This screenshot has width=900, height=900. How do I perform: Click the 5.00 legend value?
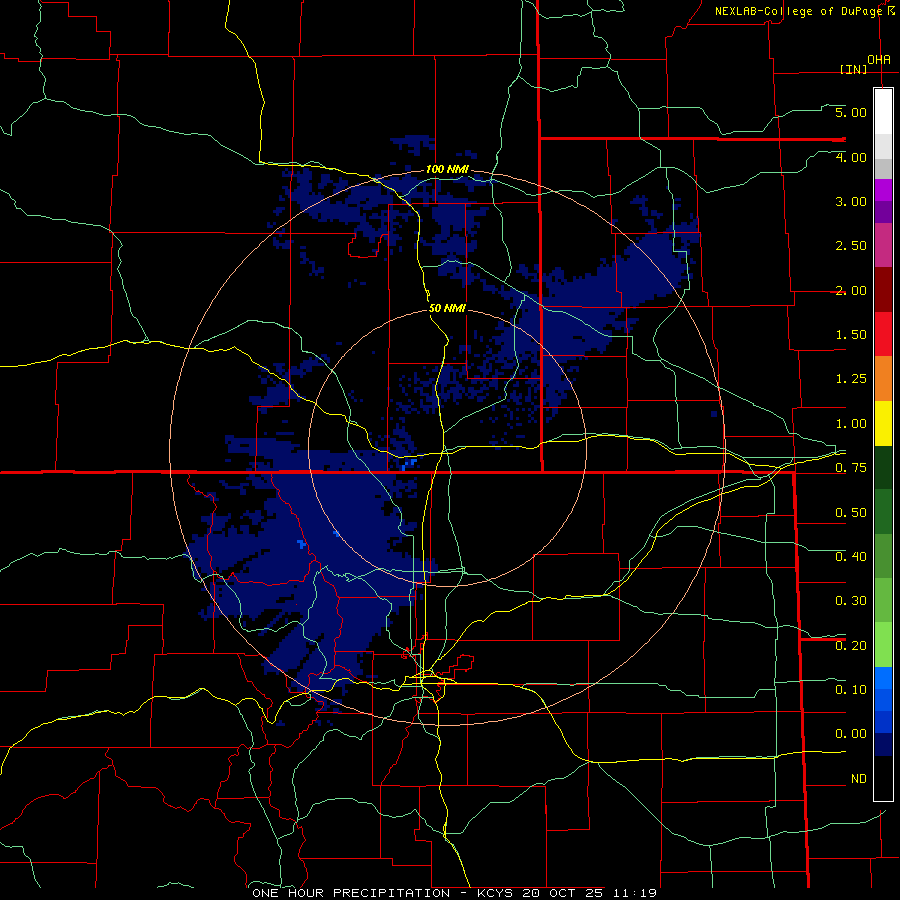(851, 112)
